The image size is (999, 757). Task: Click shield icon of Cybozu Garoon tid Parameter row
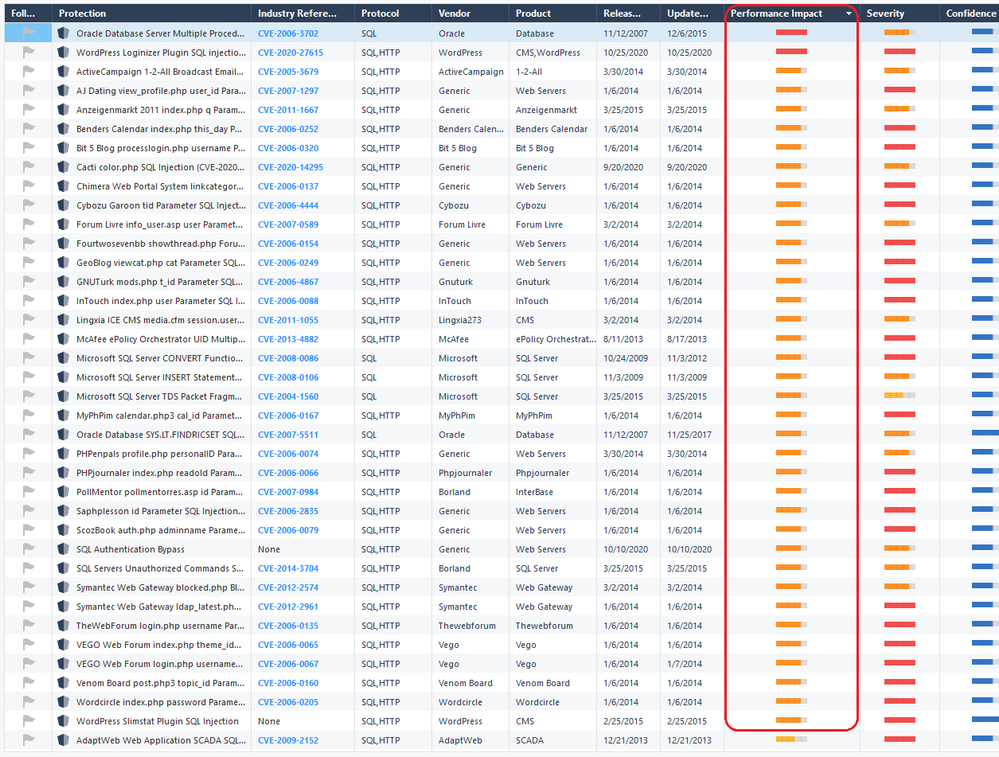click(63, 205)
